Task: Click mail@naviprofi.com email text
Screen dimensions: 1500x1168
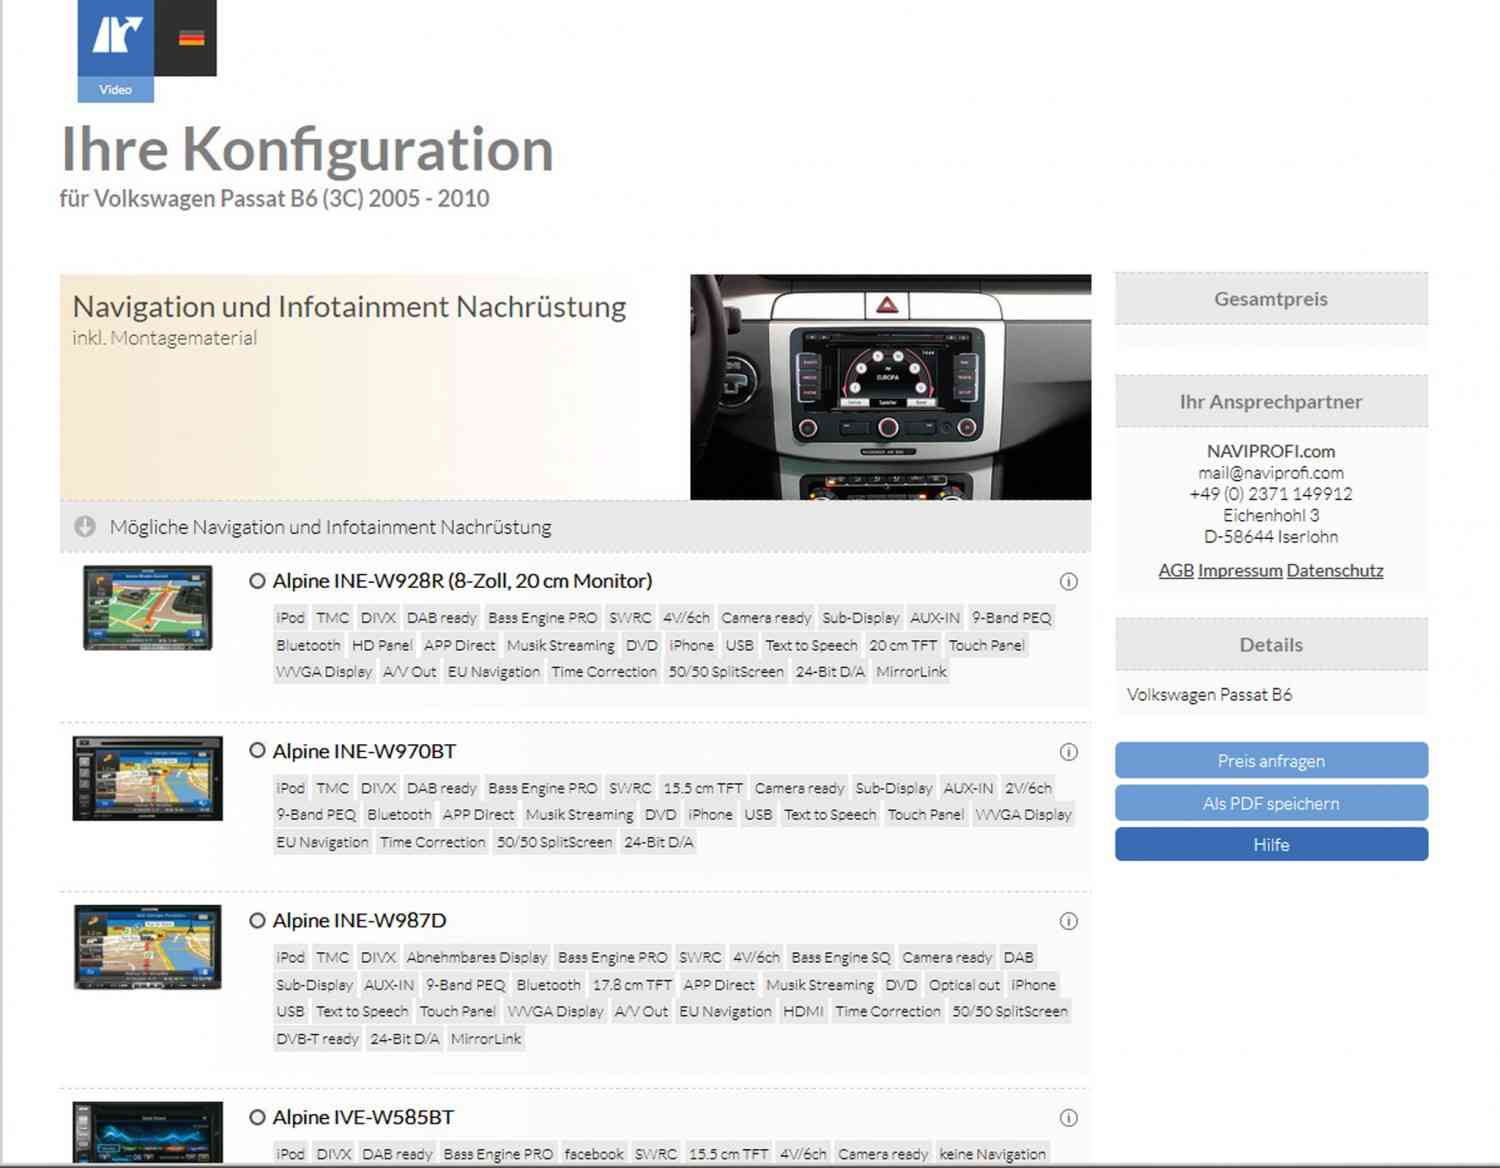Action: point(1271,472)
